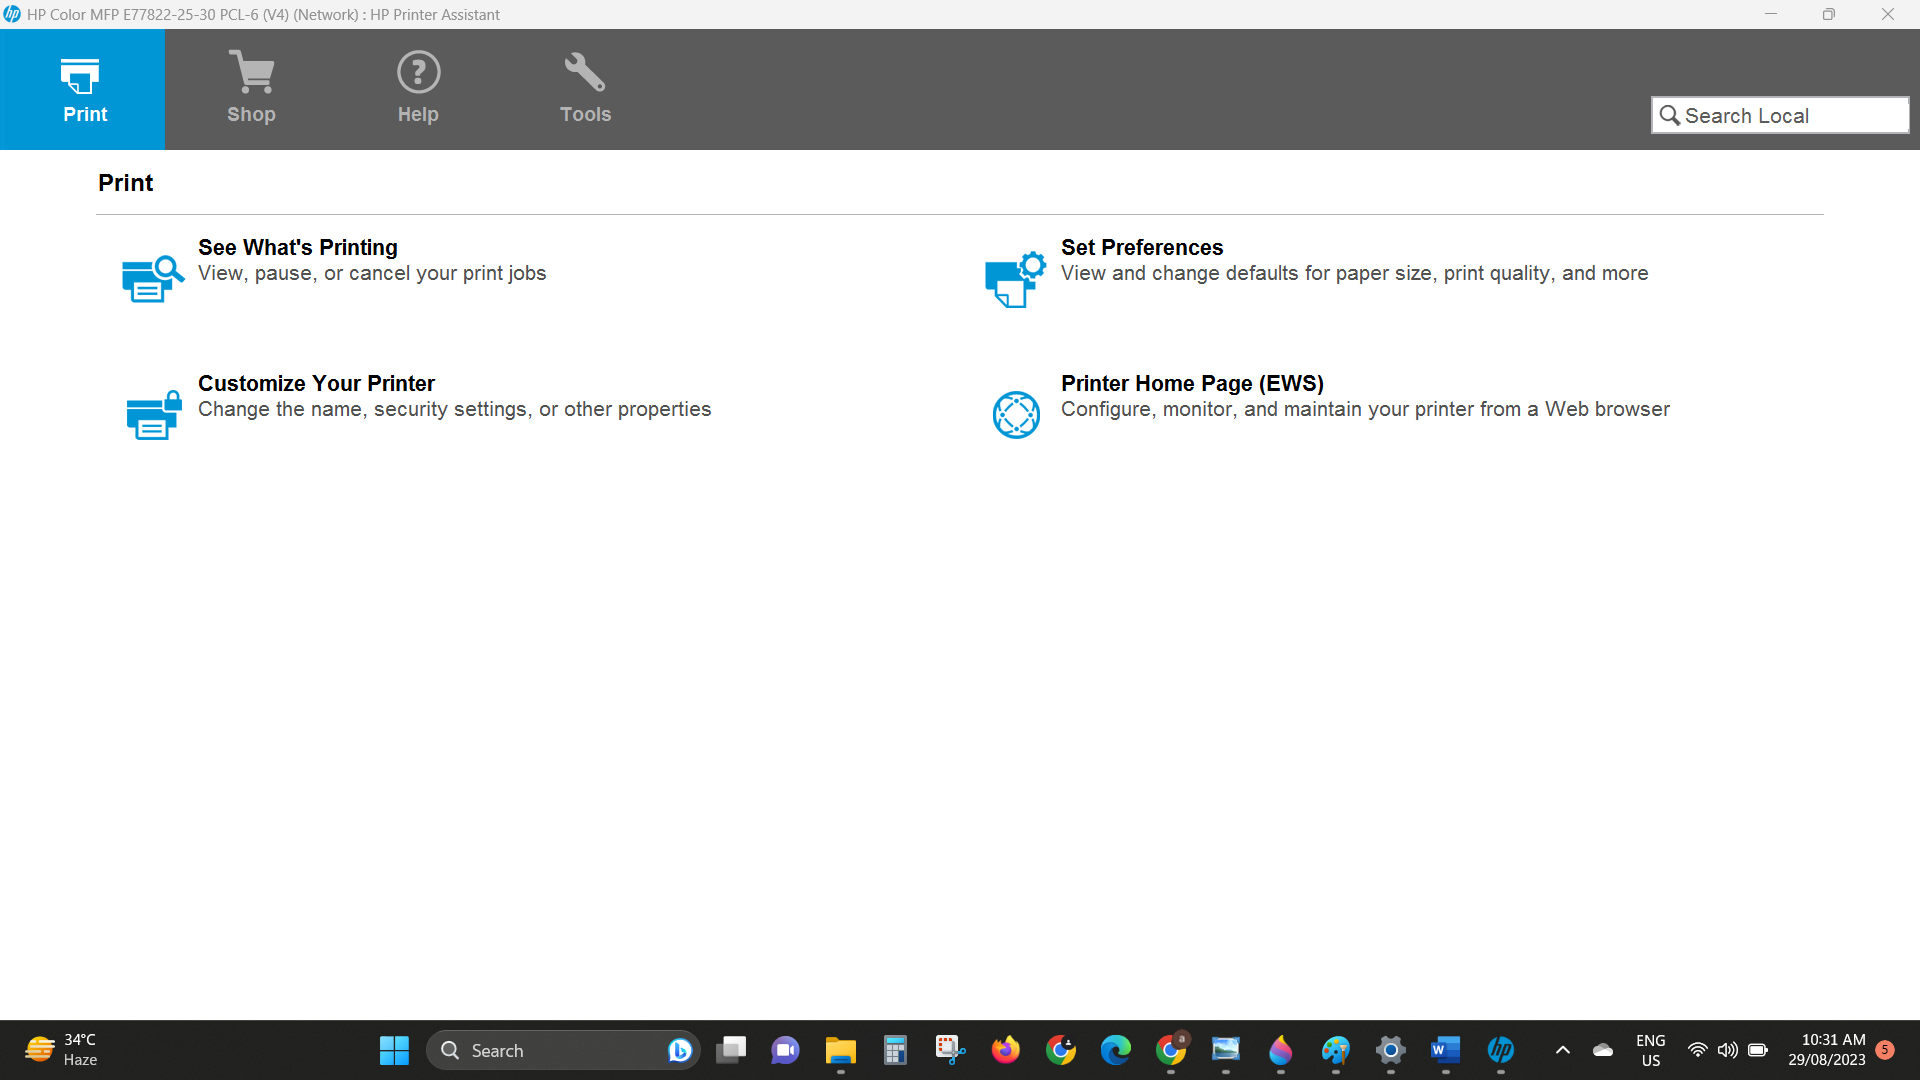Open Set Preferences link
Viewport: 1920px width, 1080px height.
(x=1142, y=247)
